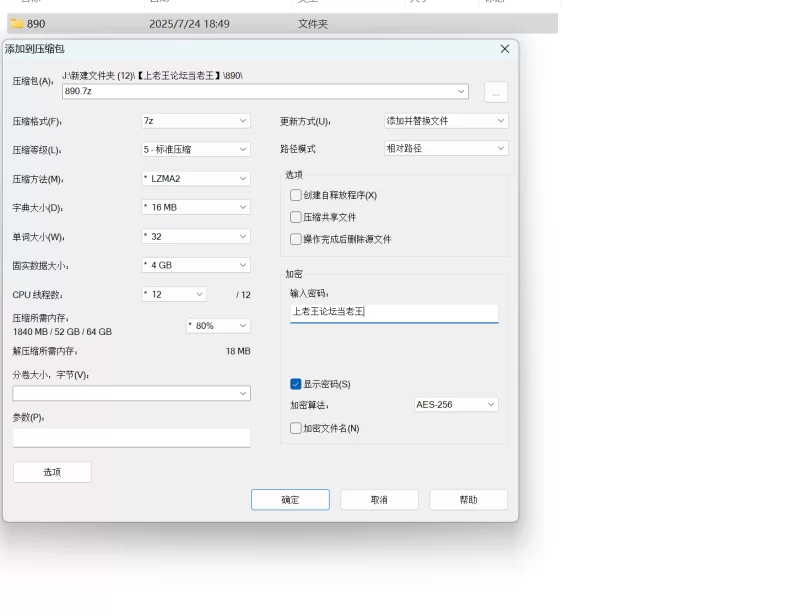Open the 更新方式 添加并替换文件 dropdown
The height and width of the screenshot is (616, 800).
pyautogui.click(x=446, y=121)
